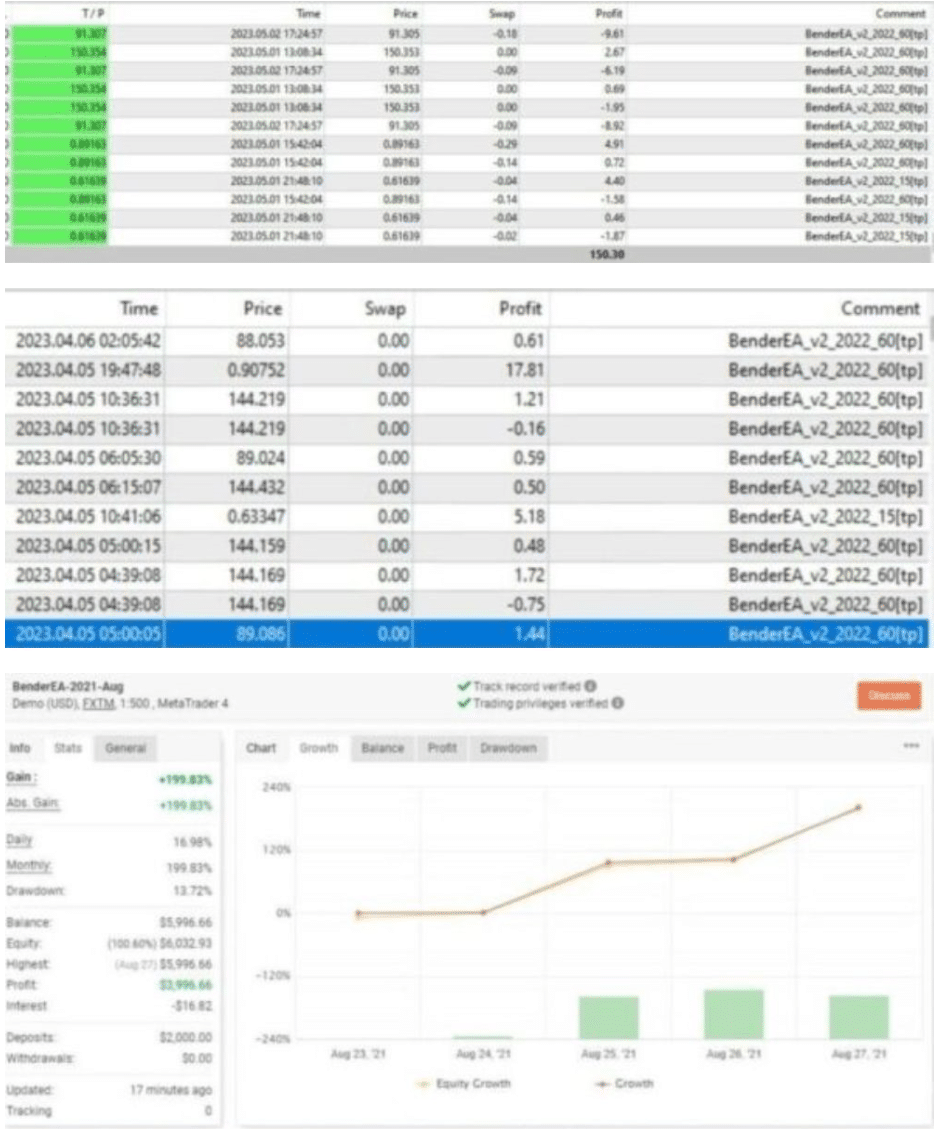Viewport: 934px width, 1129px height.
Task: Open the Drawdown chart tab
Action: coord(508,748)
